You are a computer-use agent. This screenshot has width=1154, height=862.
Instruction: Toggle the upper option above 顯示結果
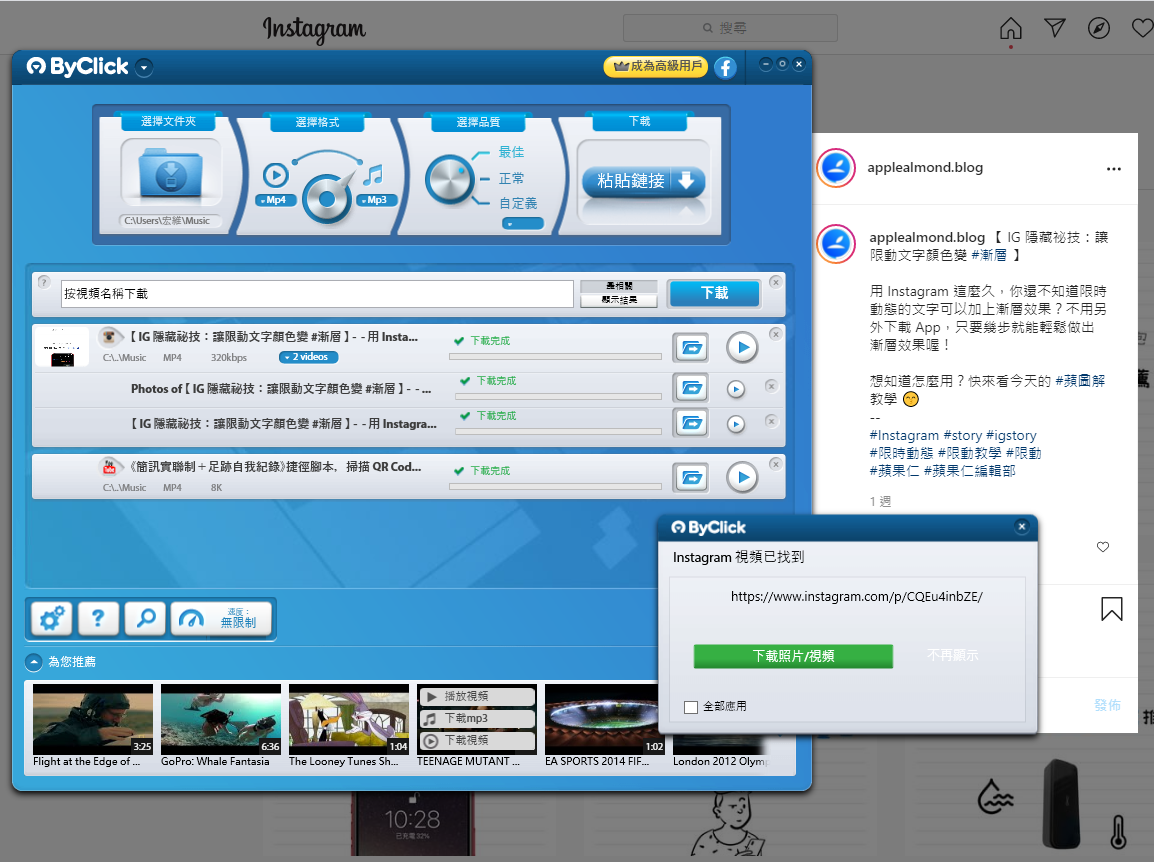click(619, 286)
